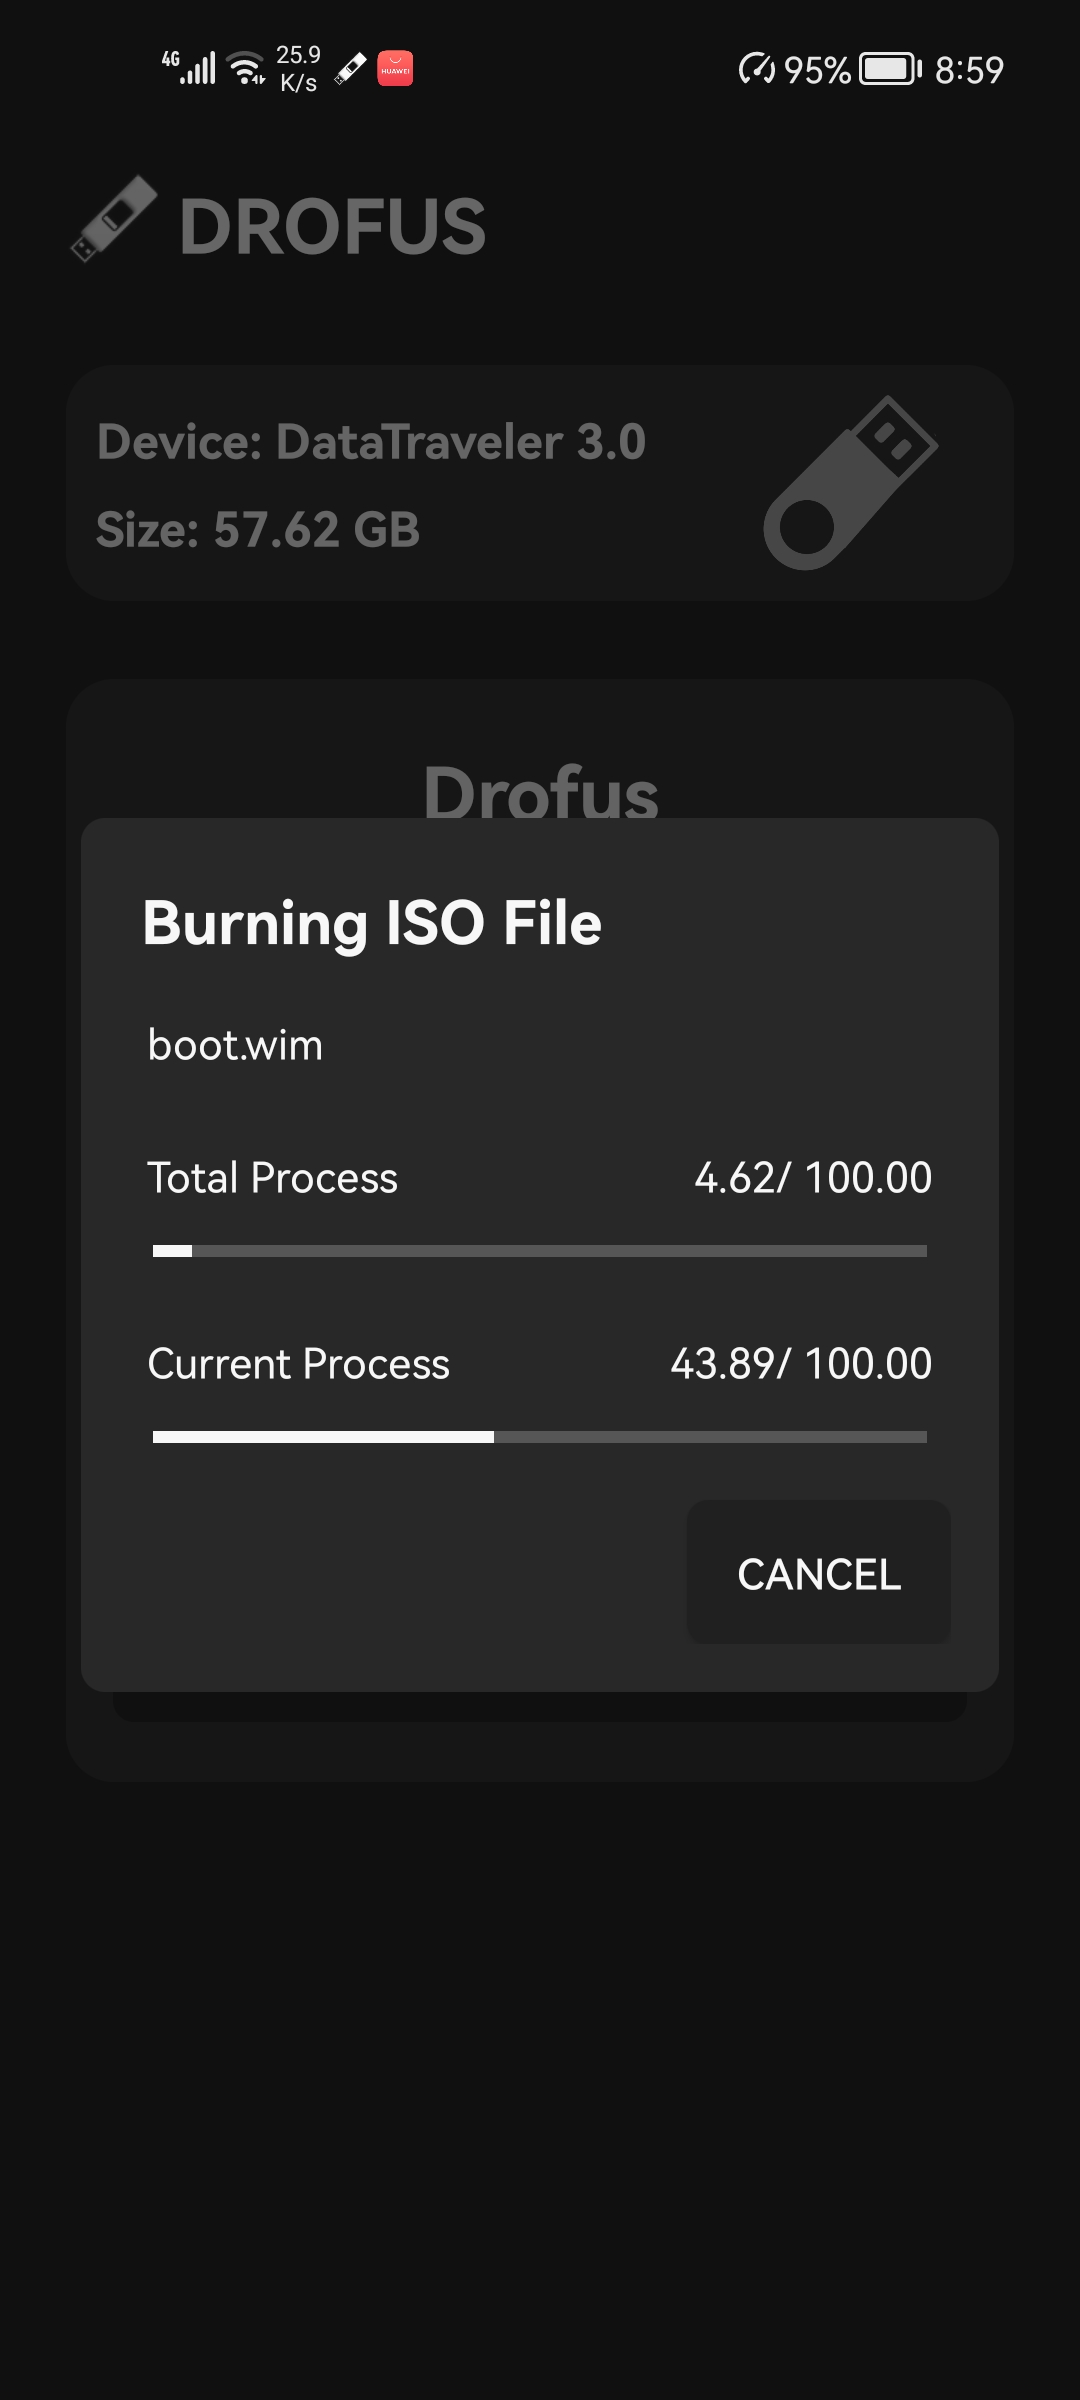Screen dimensions: 1080x2400
Task: Tap the red Huawei AppGallery notification icon
Action: click(x=395, y=68)
